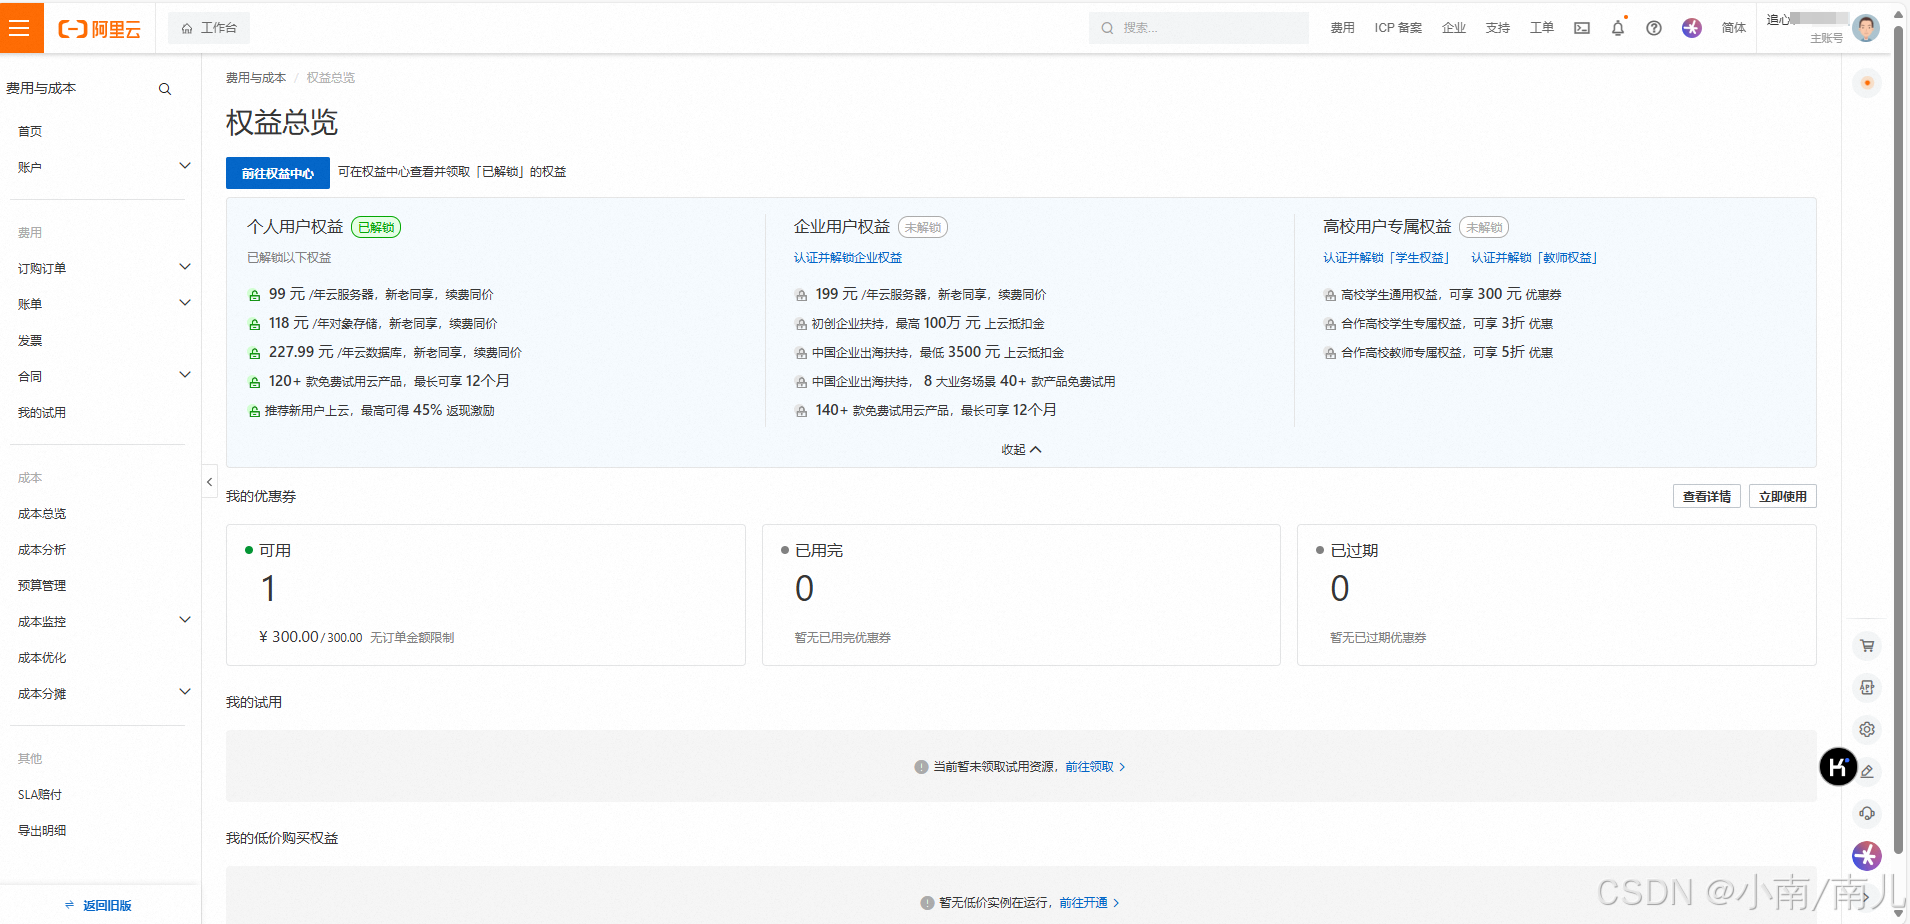The height and width of the screenshot is (924, 1910).
Task: Click the 认证并解锁企业权益 link
Action: pos(848,258)
